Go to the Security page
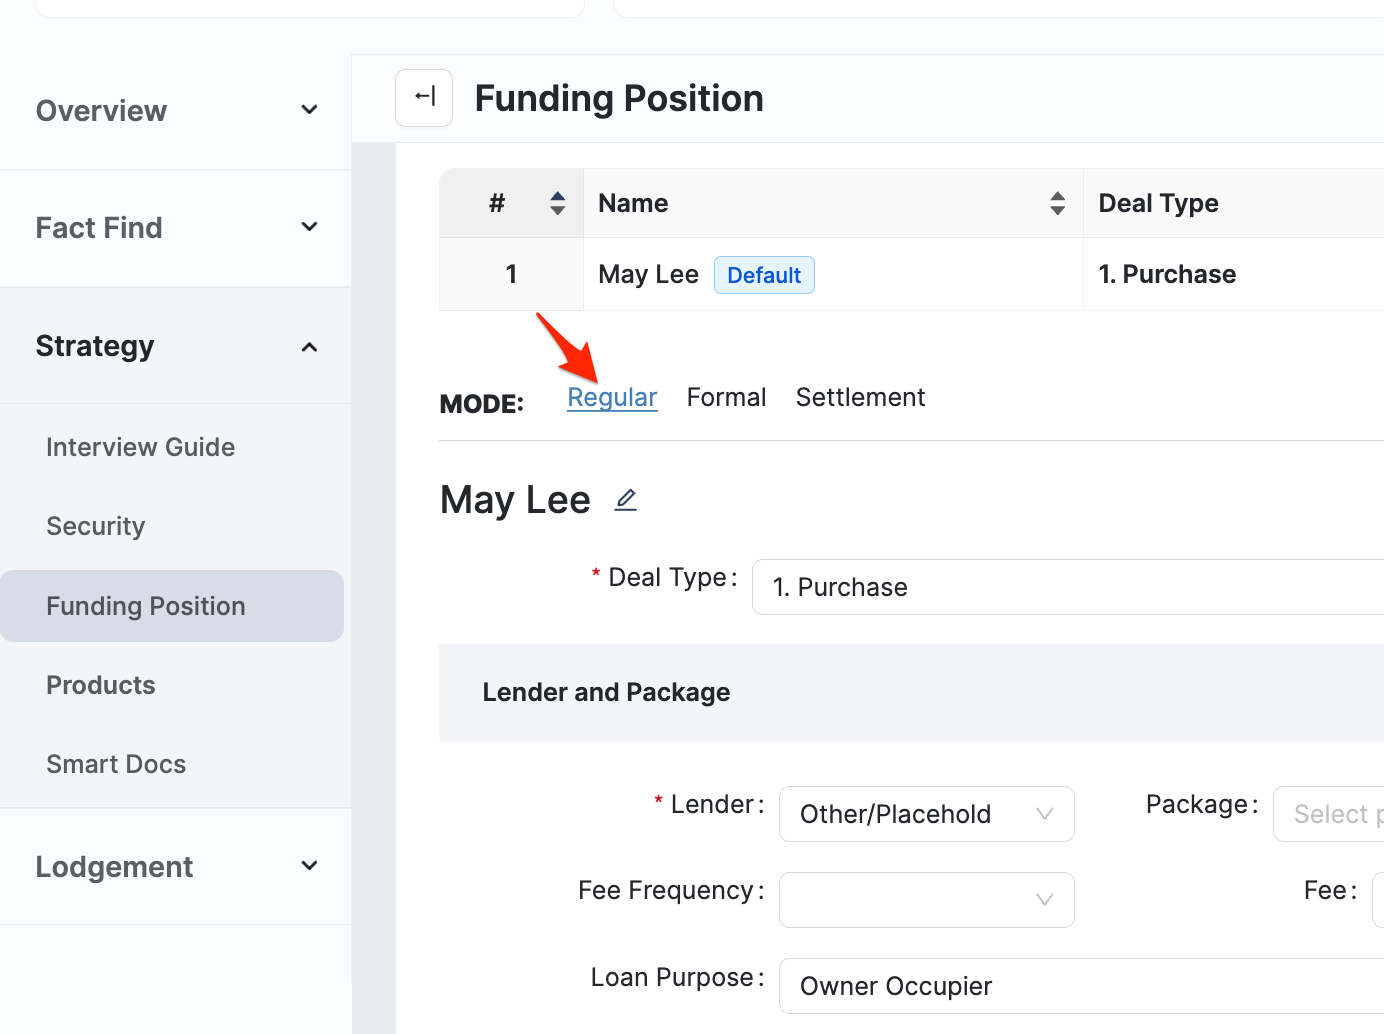The height and width of the screenshot is (1034, 1384). coord(96,526)
